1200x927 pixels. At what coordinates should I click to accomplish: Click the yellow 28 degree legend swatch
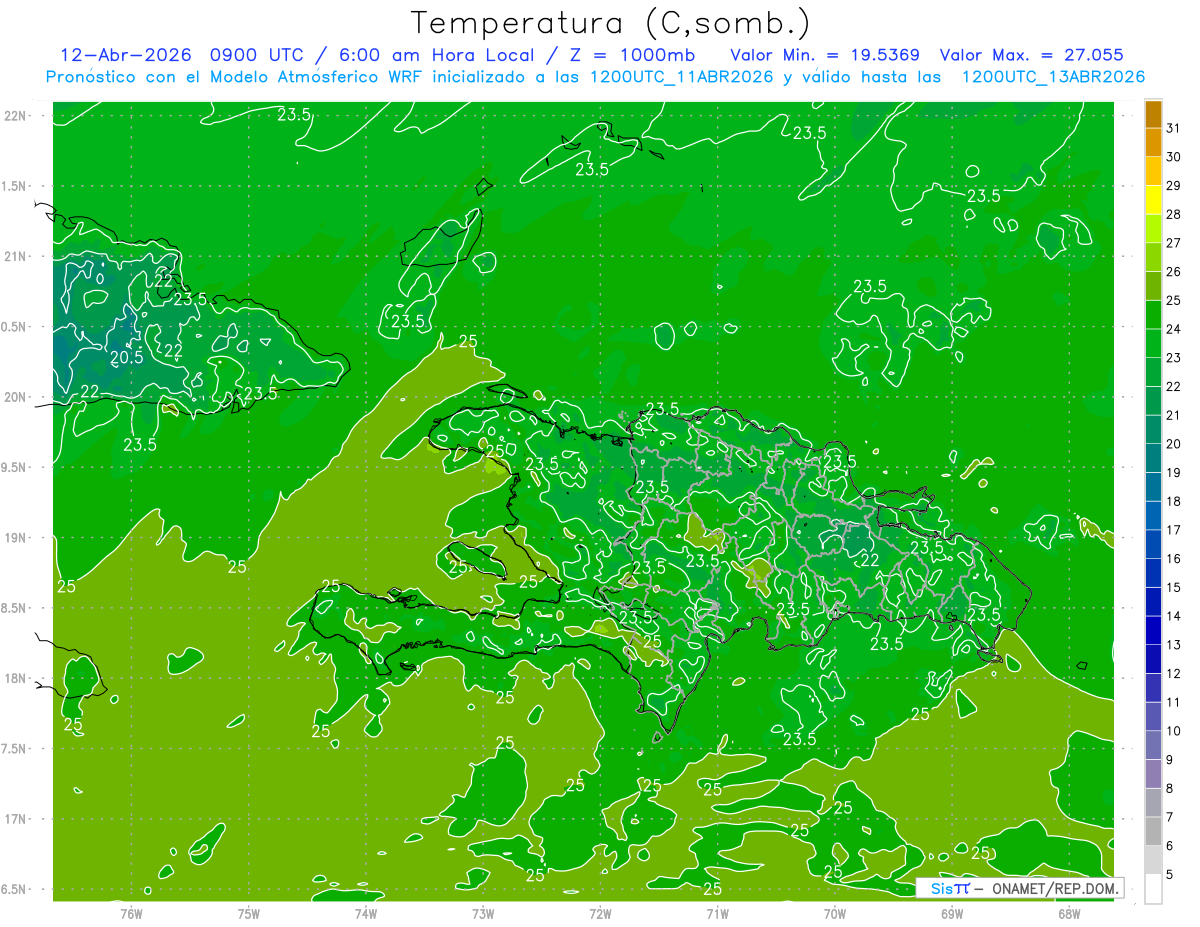click(1153, 200)
